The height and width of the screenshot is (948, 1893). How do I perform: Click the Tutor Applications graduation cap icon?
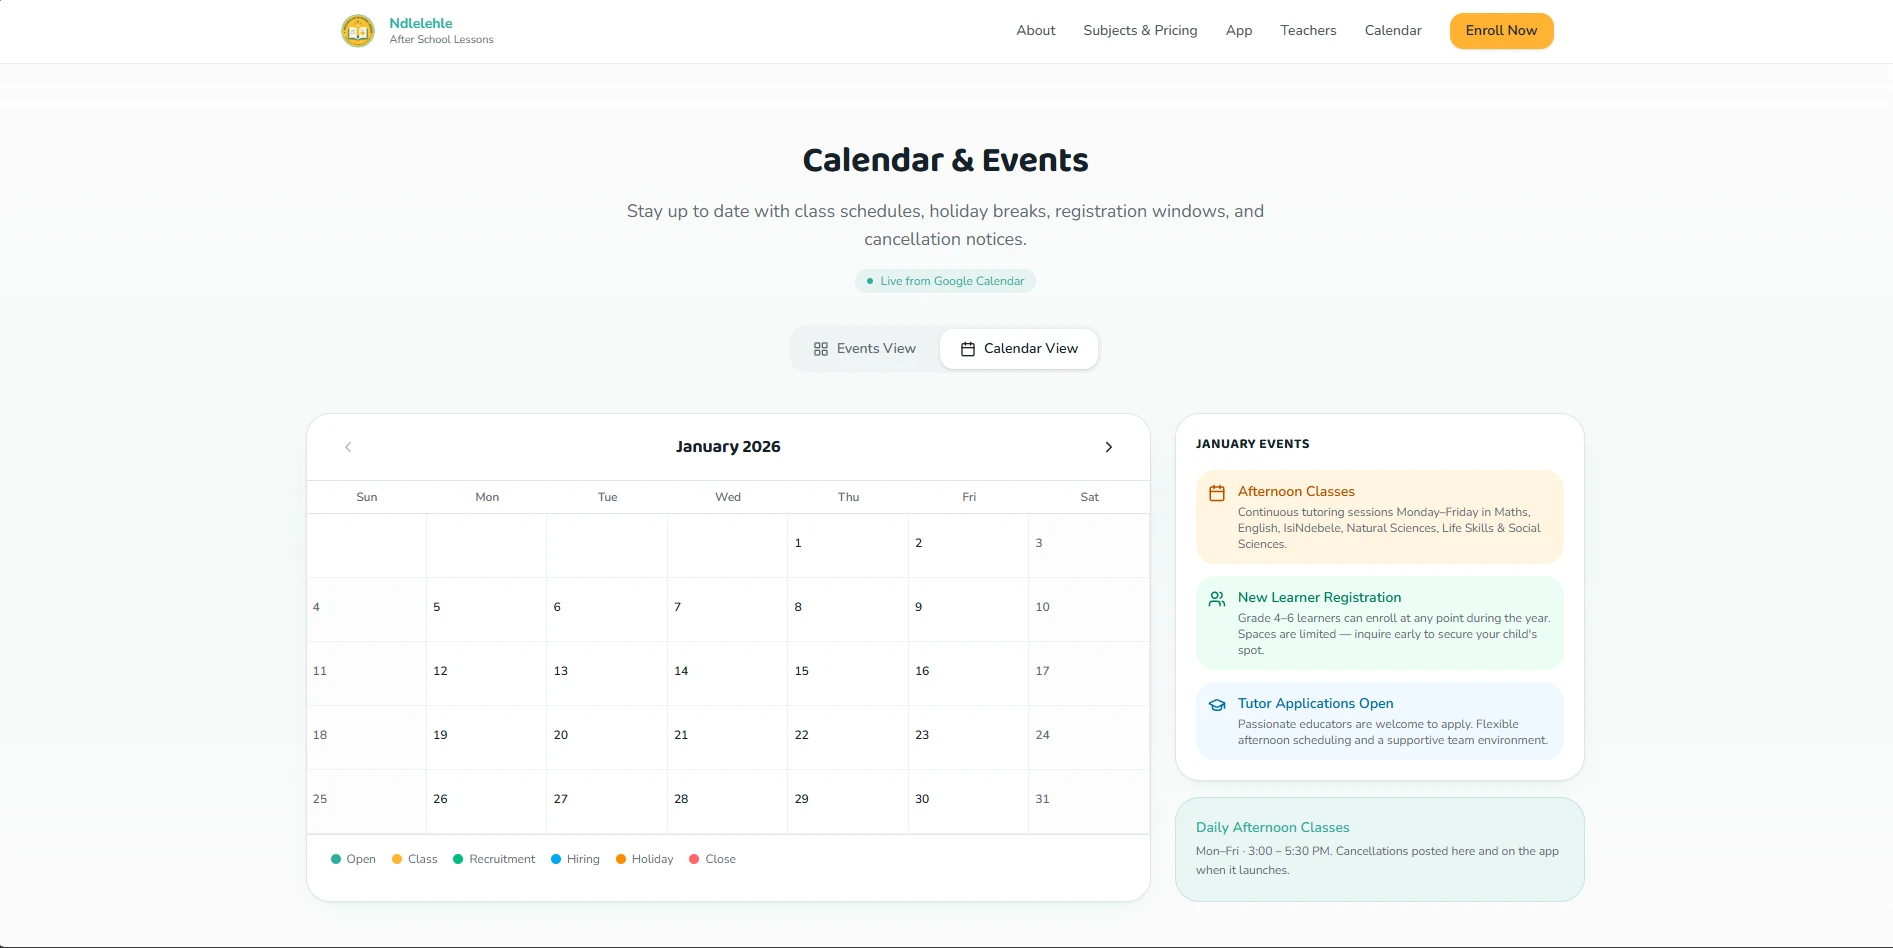[x=1217, y=705]
